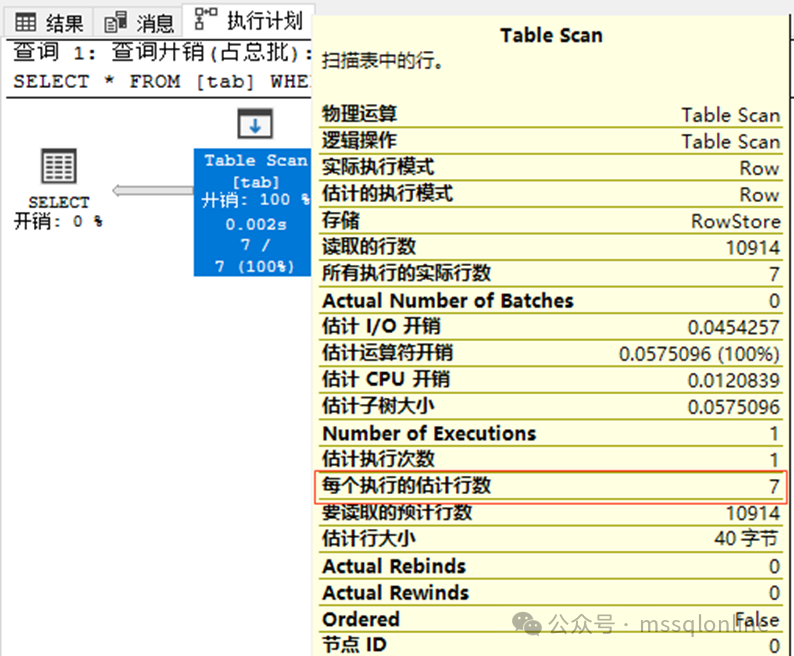The image size is (794, 656).
Task: Click the arrow connecting SELECT and Table Scan
Action: click(150, 190)
